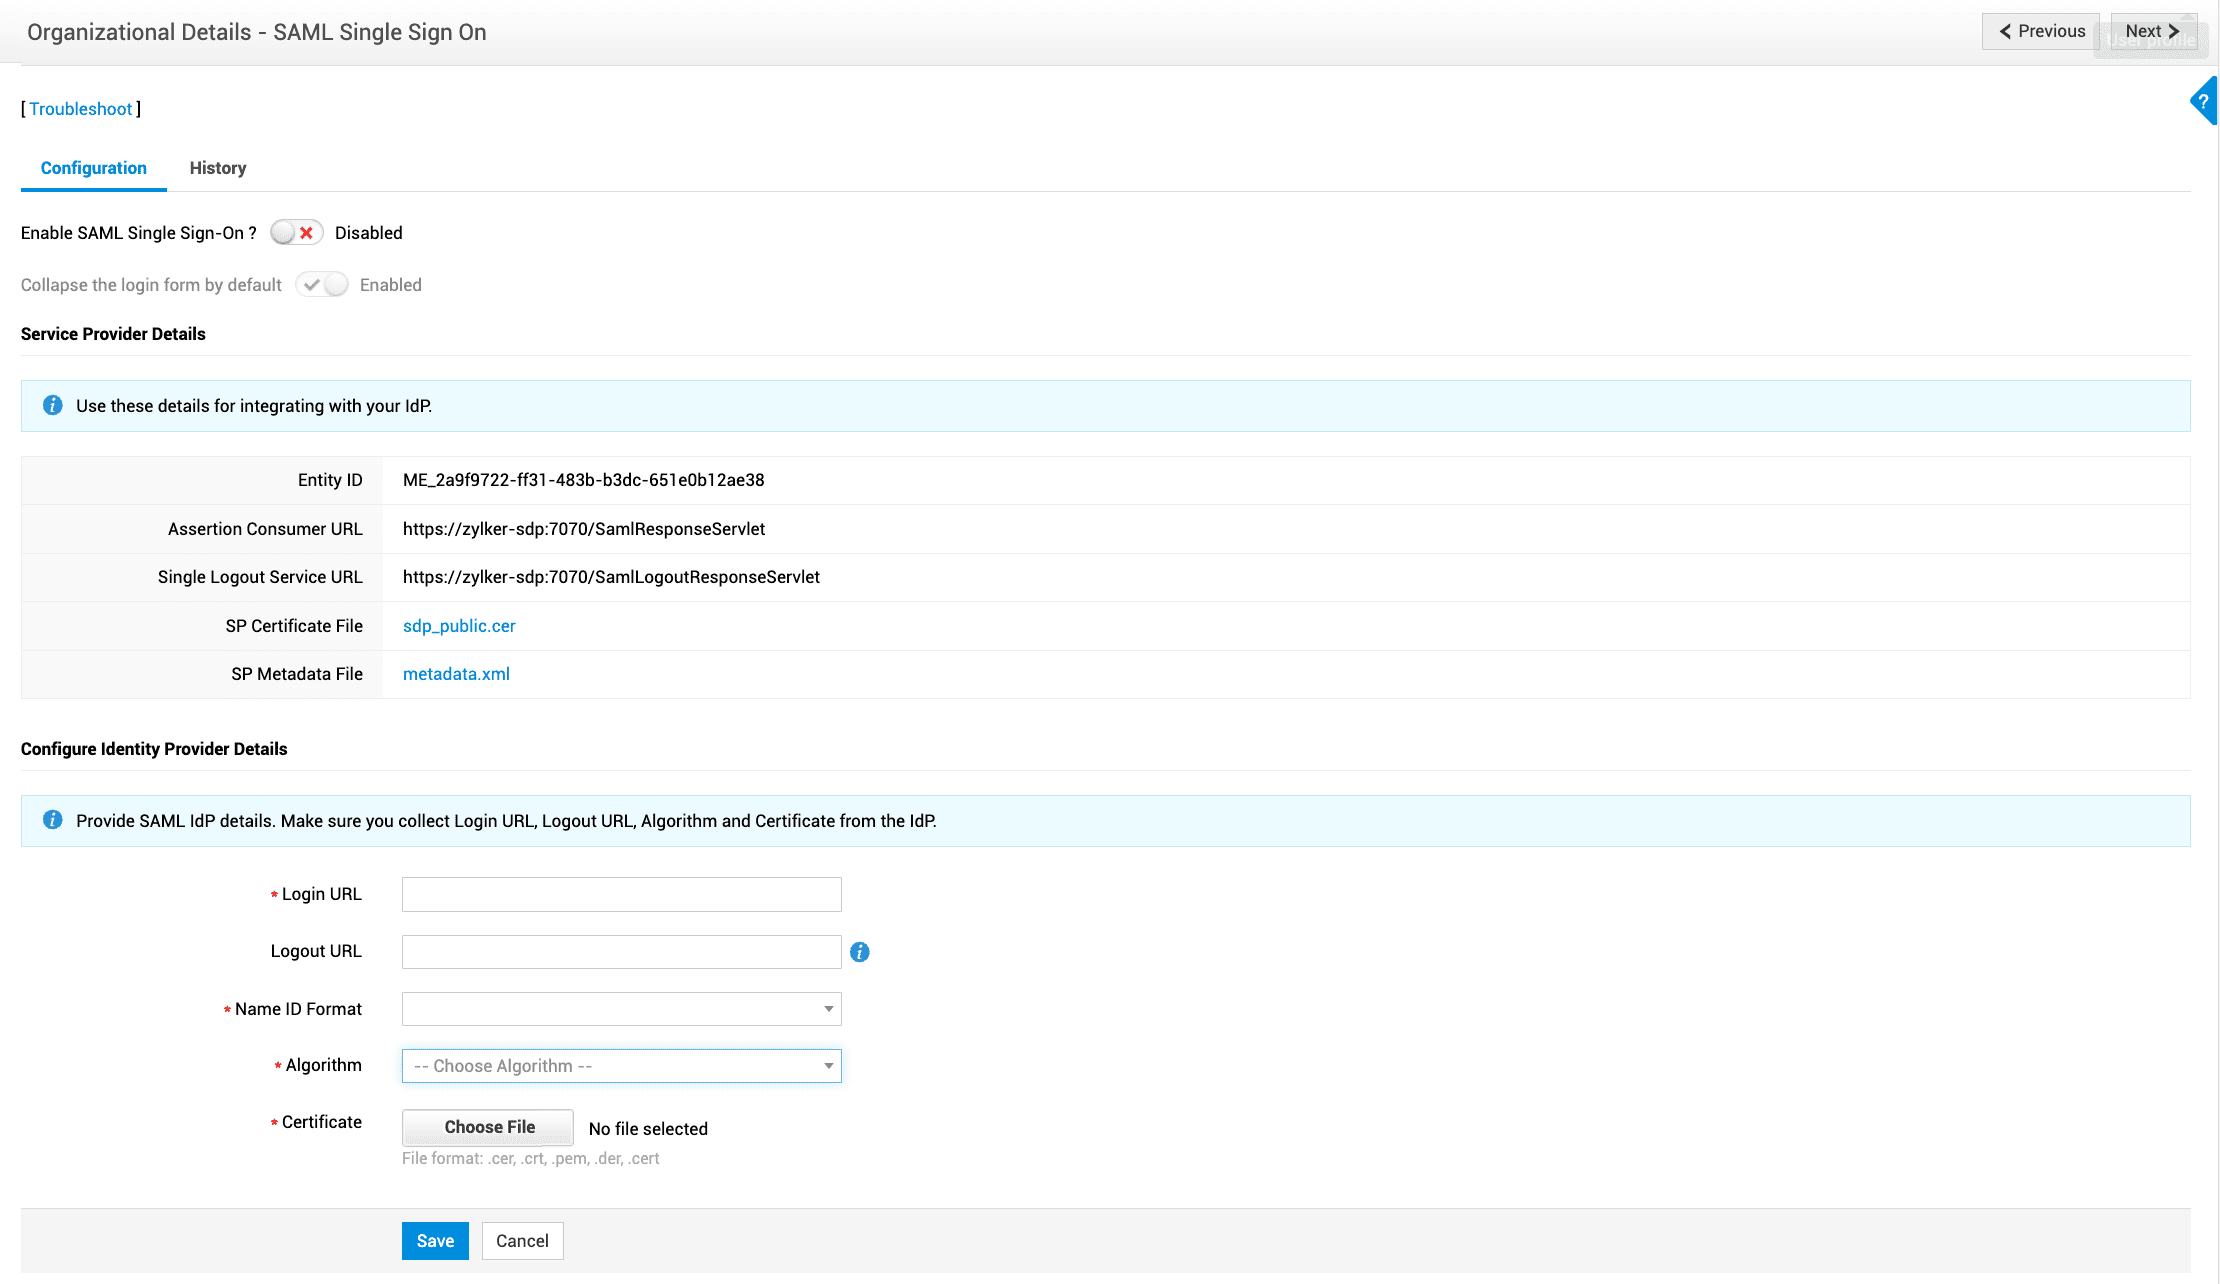Click the Logout URL info icon
Image resolution: width=2220 pixels, height=1284 pixels.
[859, 952]
